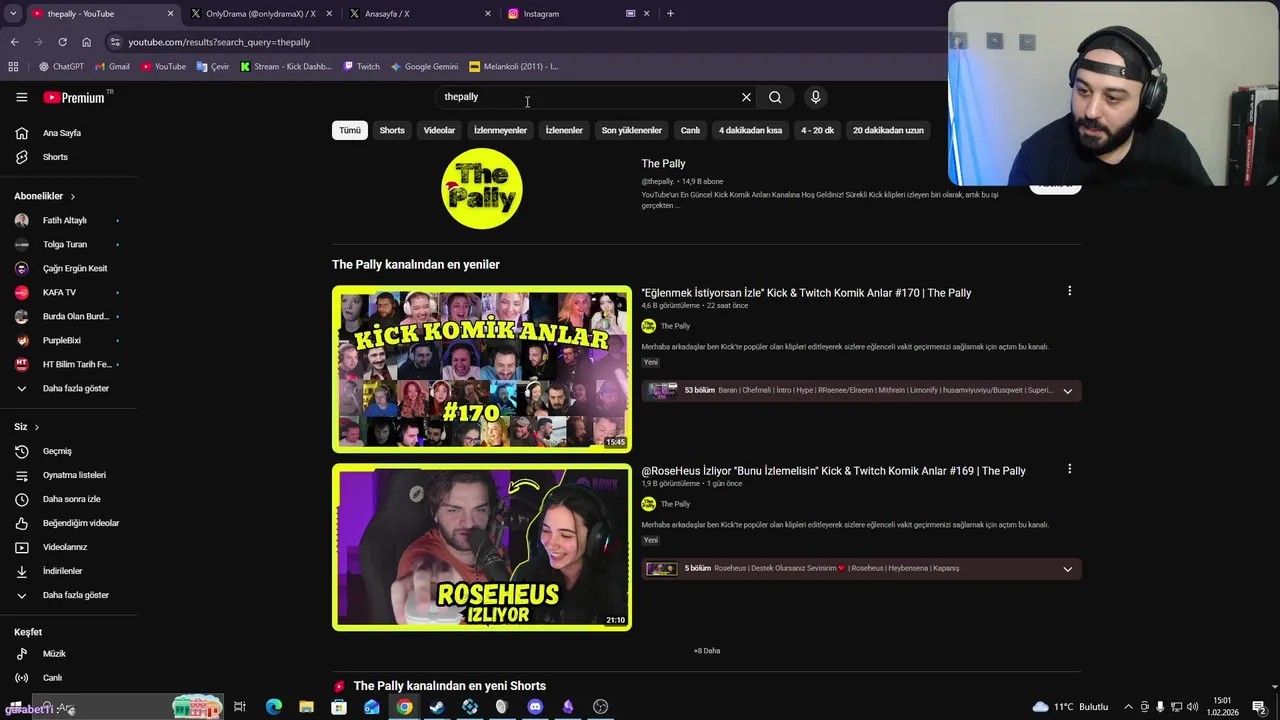1280x720 pixels.
Task: Expand the Siz section header
Action: [x=27, y=427]
